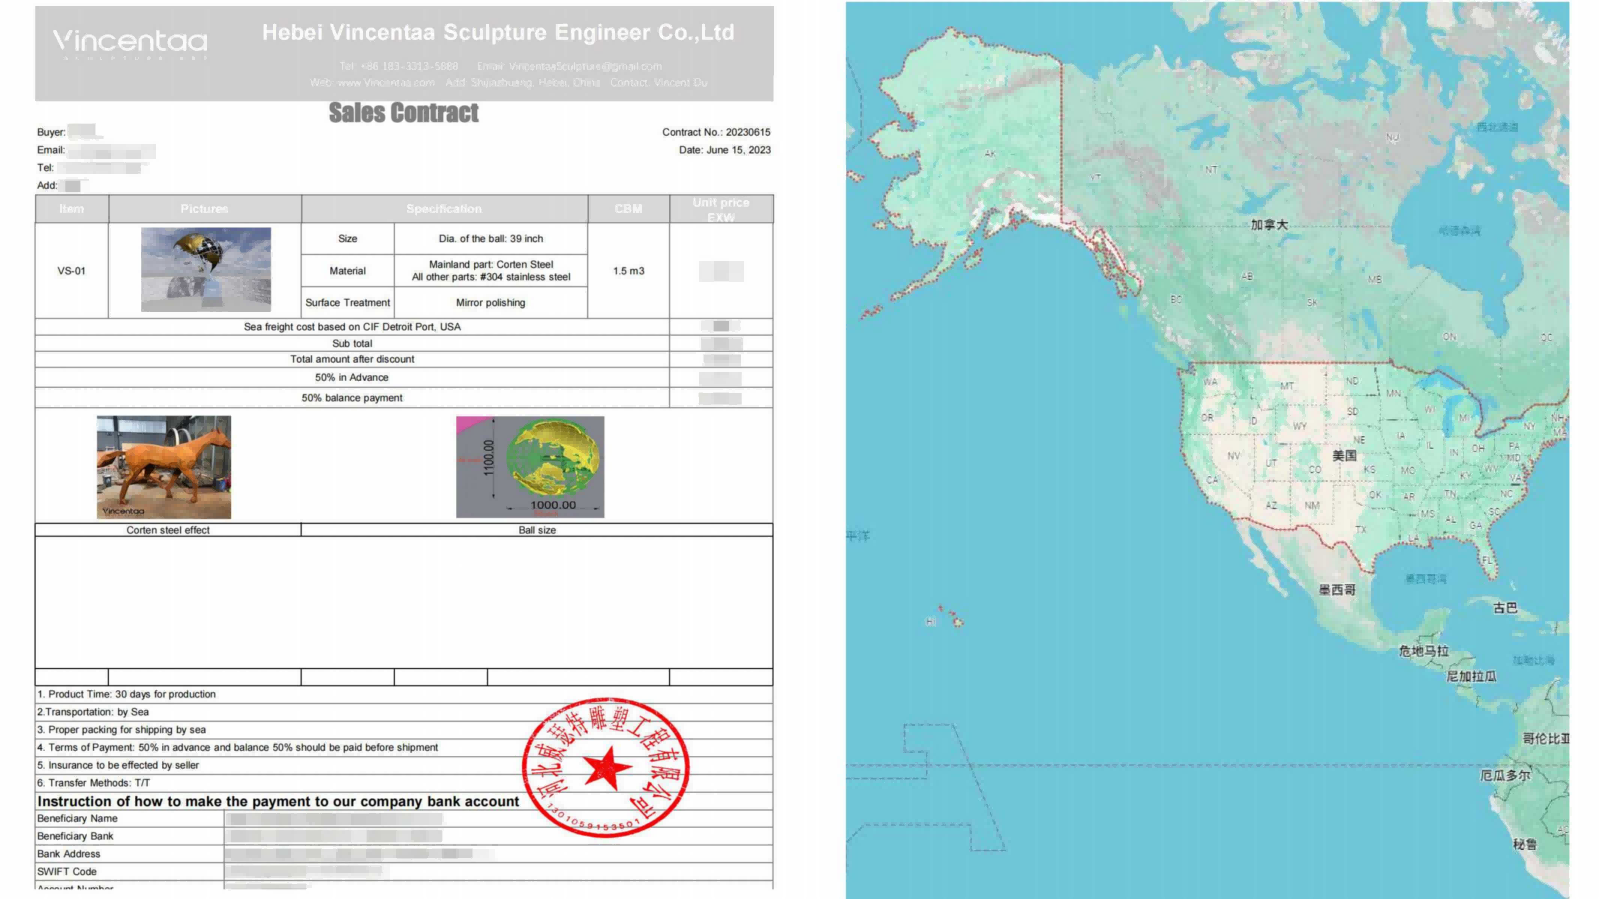Select the CBM value 1.5 m3 cell
Viewport: 1600px width, 899px height.
click(628, 271)
